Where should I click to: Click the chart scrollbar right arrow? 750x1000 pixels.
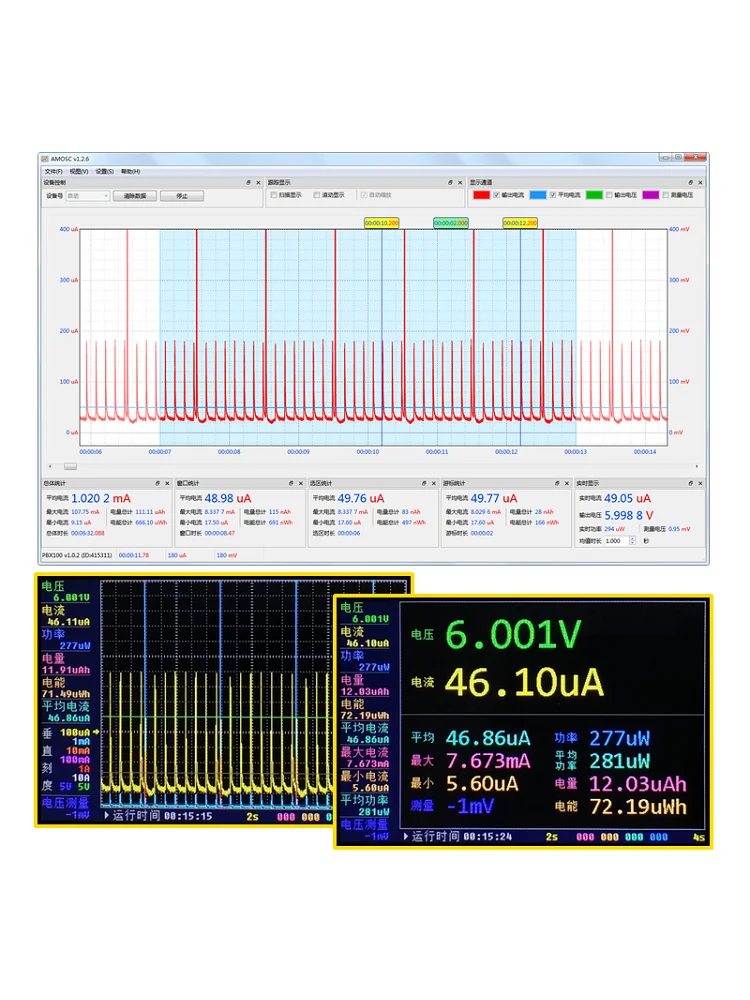coord(696,466)
